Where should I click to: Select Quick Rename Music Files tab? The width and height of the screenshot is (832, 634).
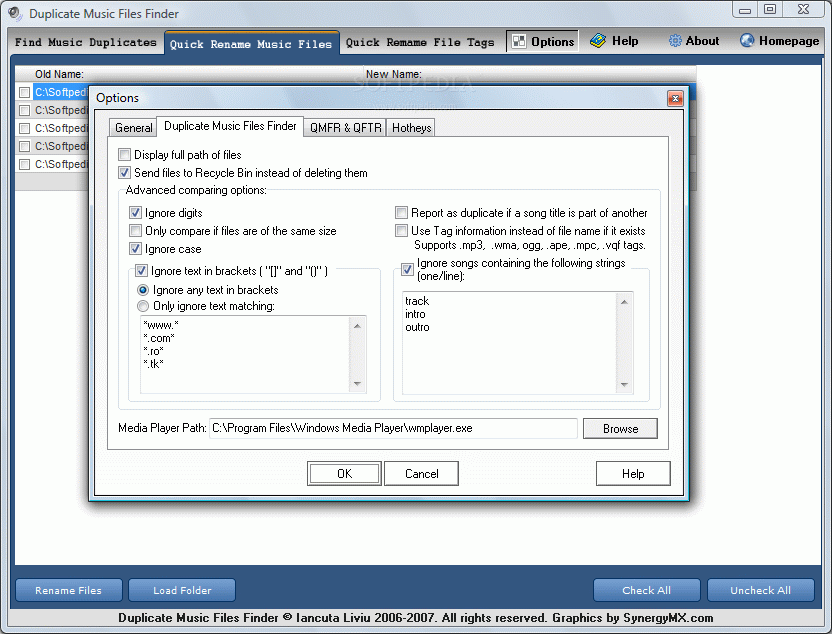tap(250, 44)
